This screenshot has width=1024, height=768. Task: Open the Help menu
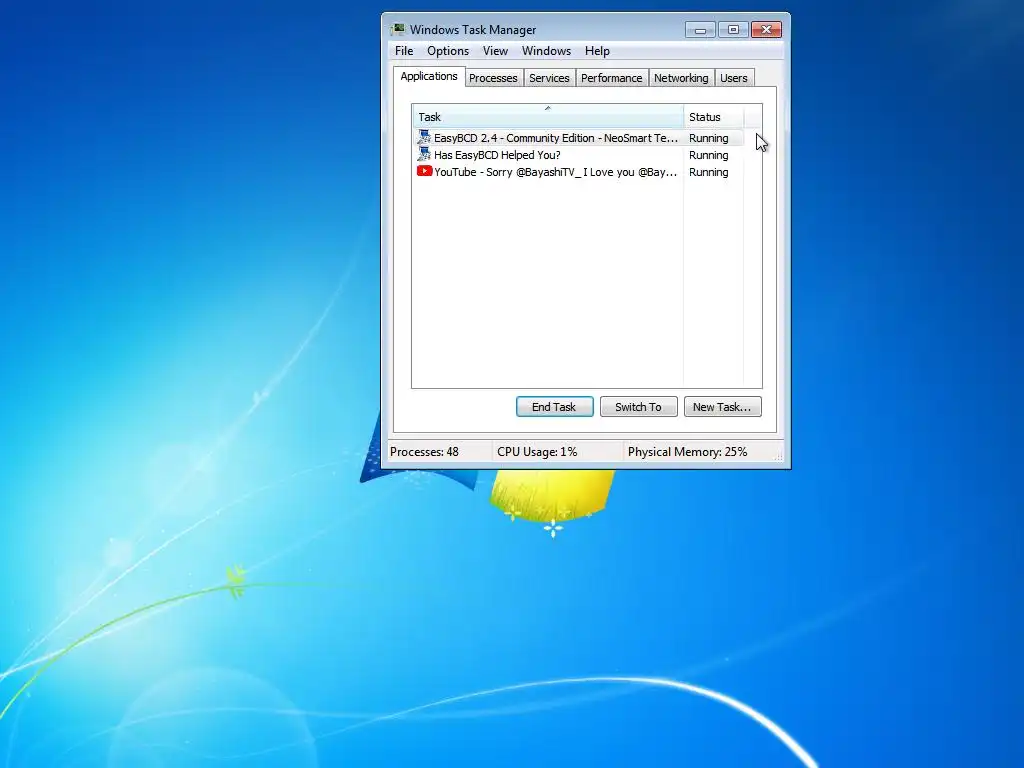click(597, 51)
